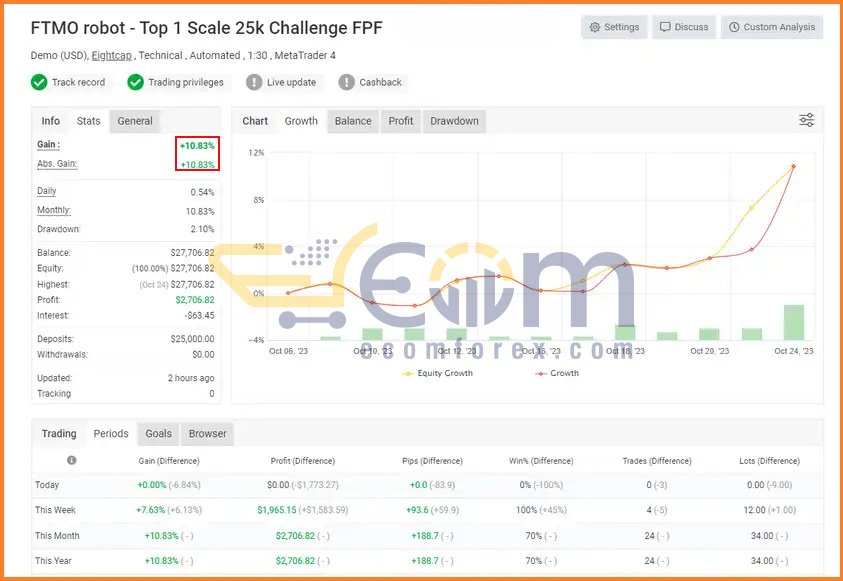Switch to the Goals tab
Image resolution: width=843 pixels, height=581 pixels.
pos(159,434)
